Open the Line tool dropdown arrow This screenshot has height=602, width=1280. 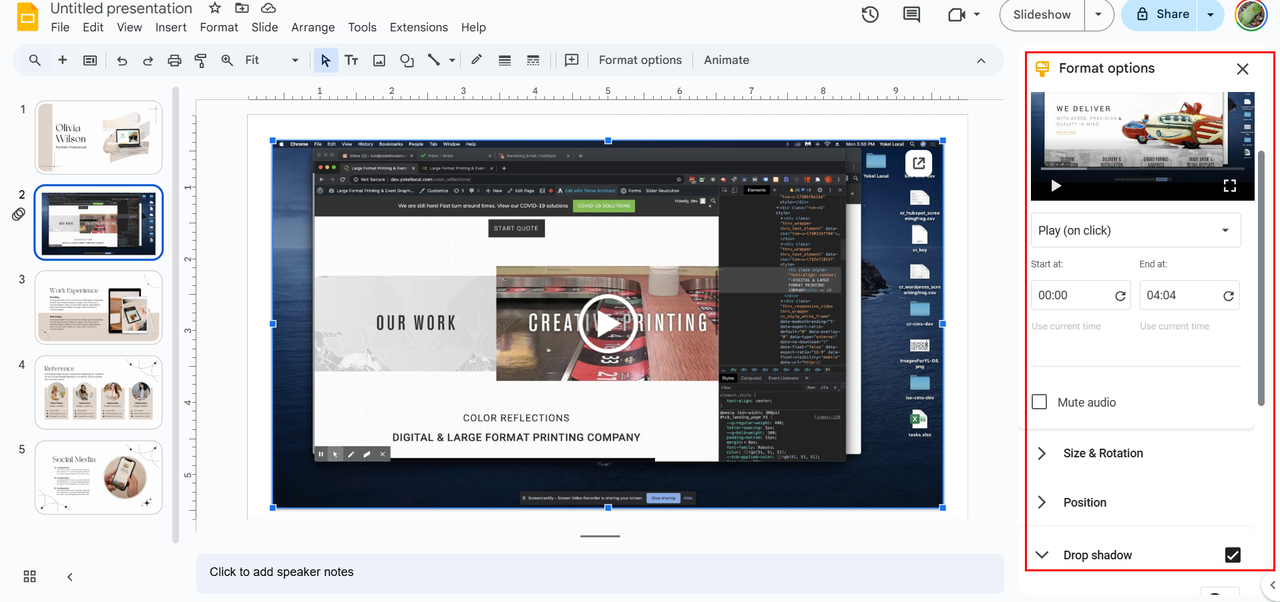click(452, 60)
